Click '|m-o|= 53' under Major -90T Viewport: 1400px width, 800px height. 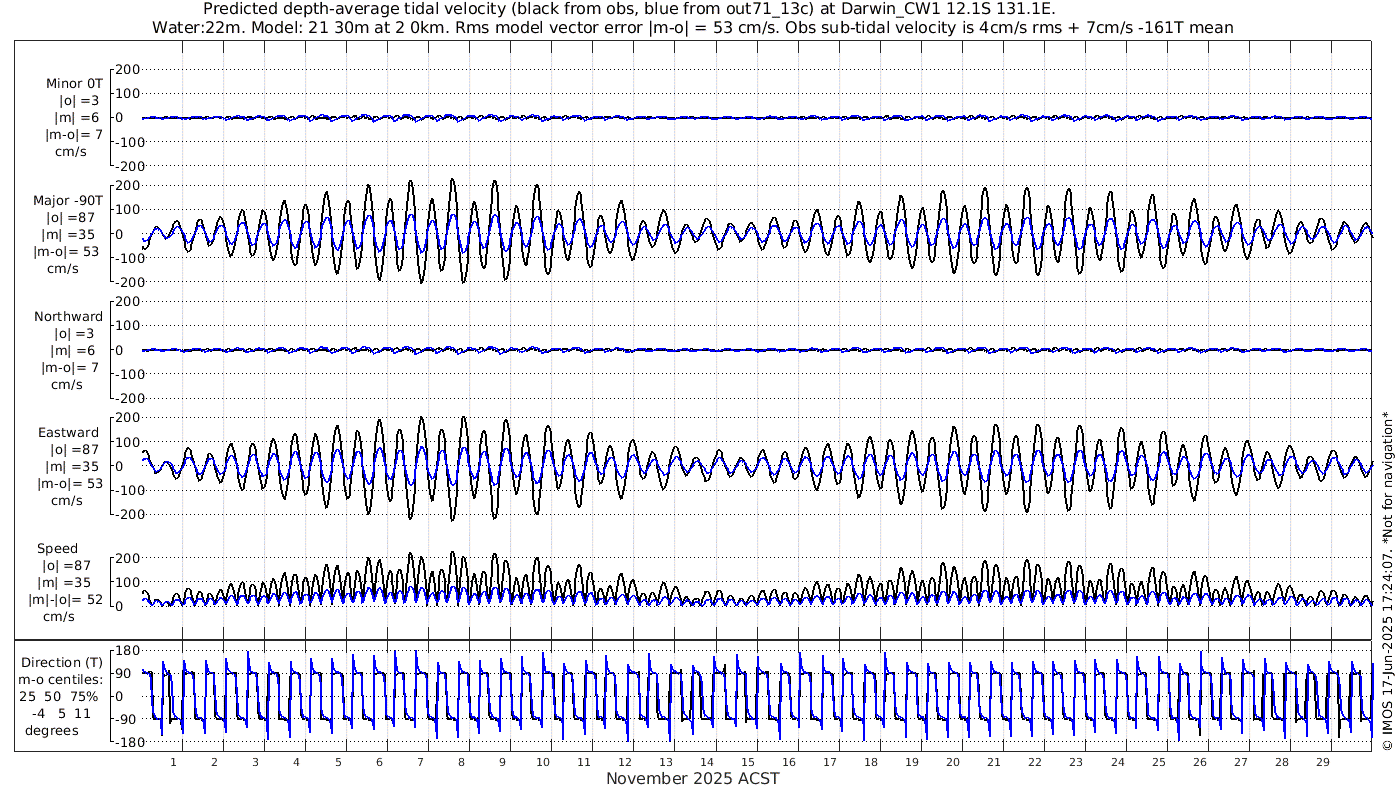click(66, 251)
